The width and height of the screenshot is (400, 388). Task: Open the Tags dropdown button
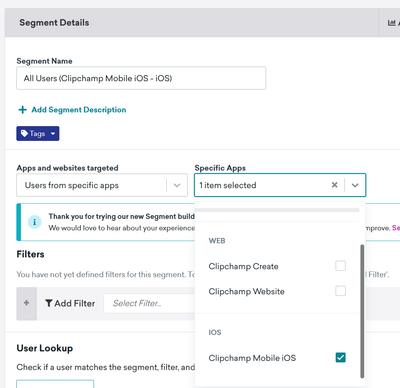[38, 134]
